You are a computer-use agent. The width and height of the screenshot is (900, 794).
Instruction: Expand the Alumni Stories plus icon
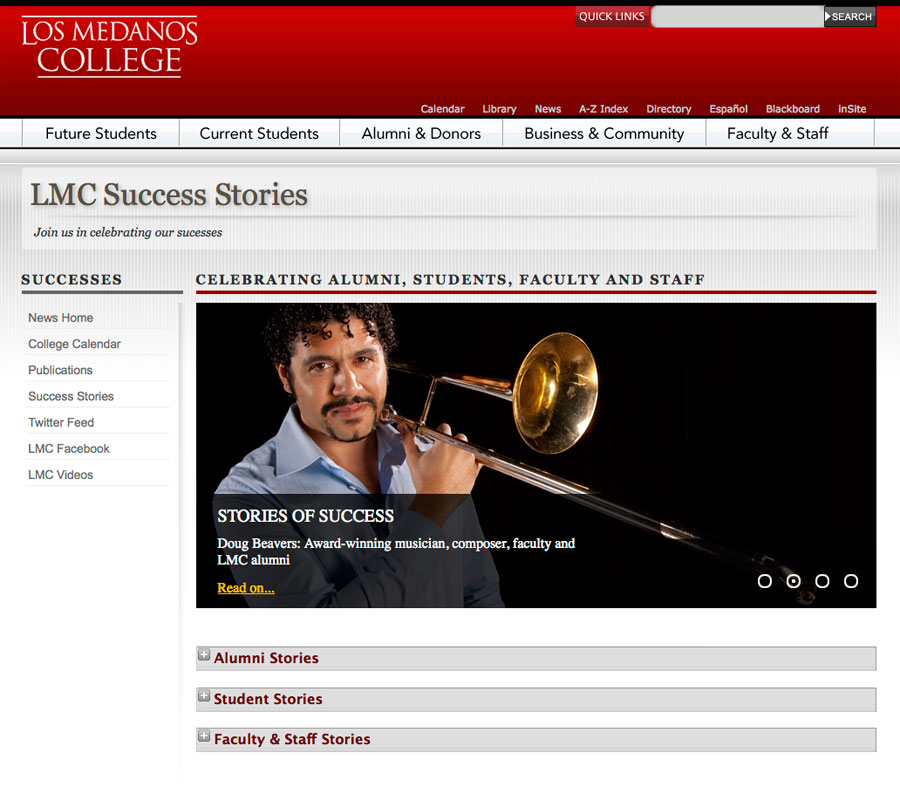[x=204, y=654]
